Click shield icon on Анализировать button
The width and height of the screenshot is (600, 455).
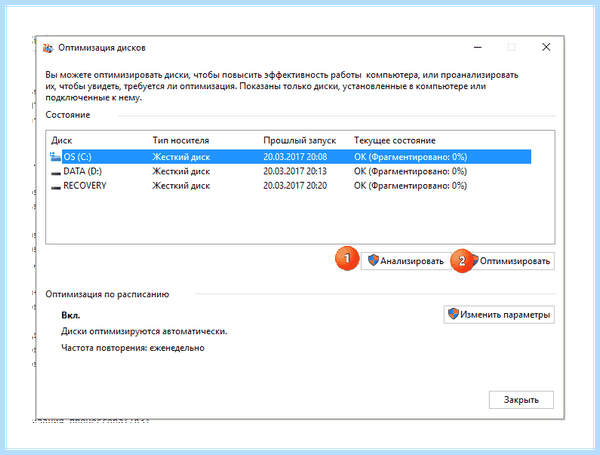373,261
